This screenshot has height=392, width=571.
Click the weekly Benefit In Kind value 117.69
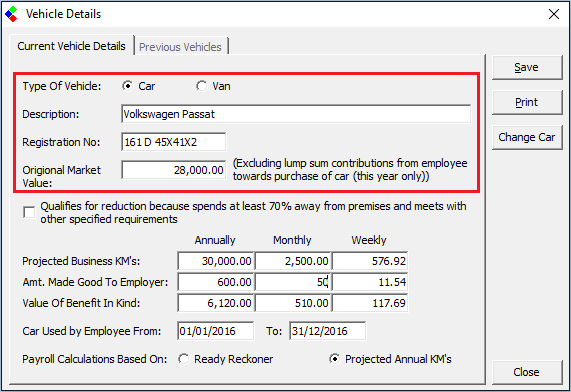370,303
